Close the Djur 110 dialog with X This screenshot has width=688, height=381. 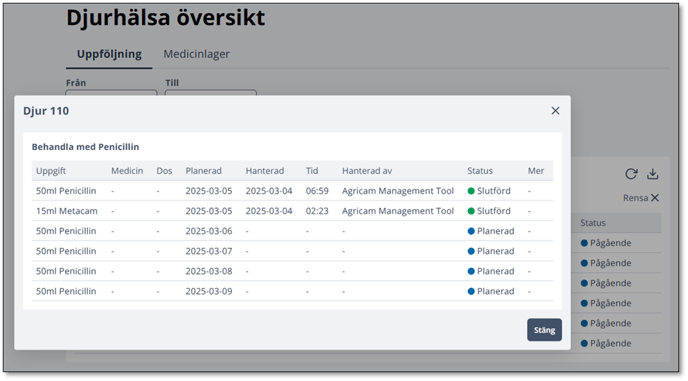point(555,111)
